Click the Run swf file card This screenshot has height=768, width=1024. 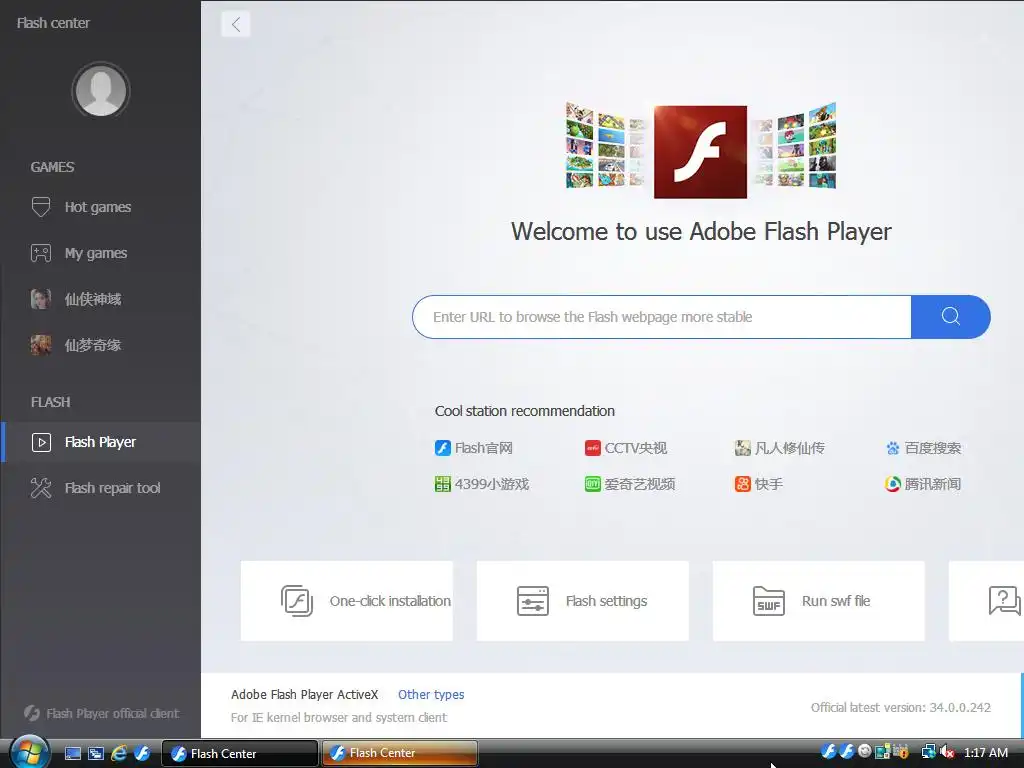coord(819,601)
